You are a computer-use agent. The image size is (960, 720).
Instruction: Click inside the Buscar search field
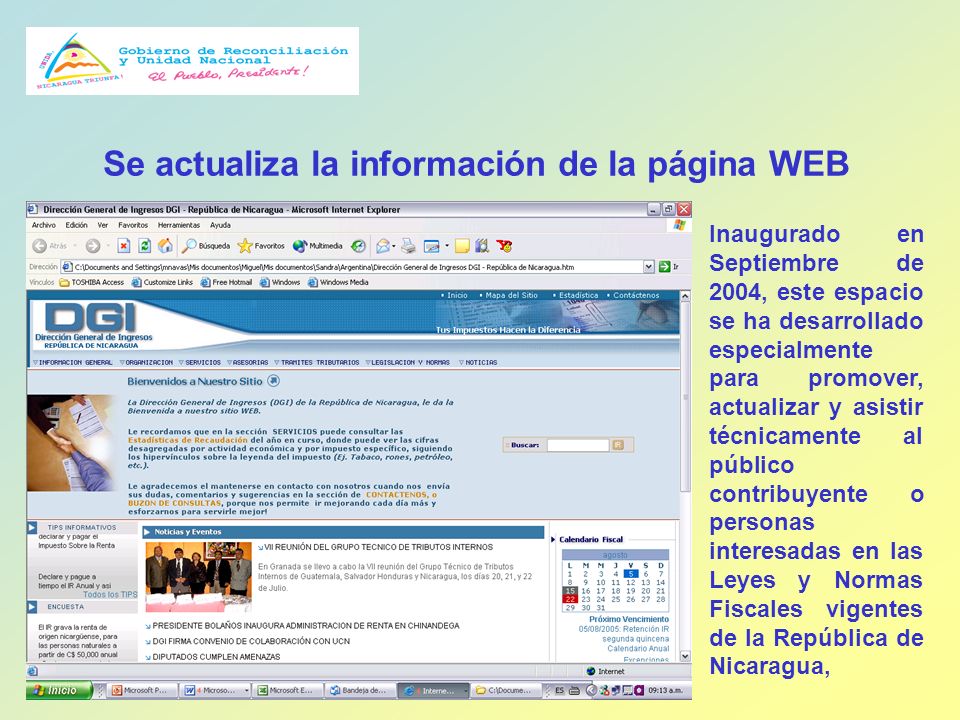[x=578, y=445]
